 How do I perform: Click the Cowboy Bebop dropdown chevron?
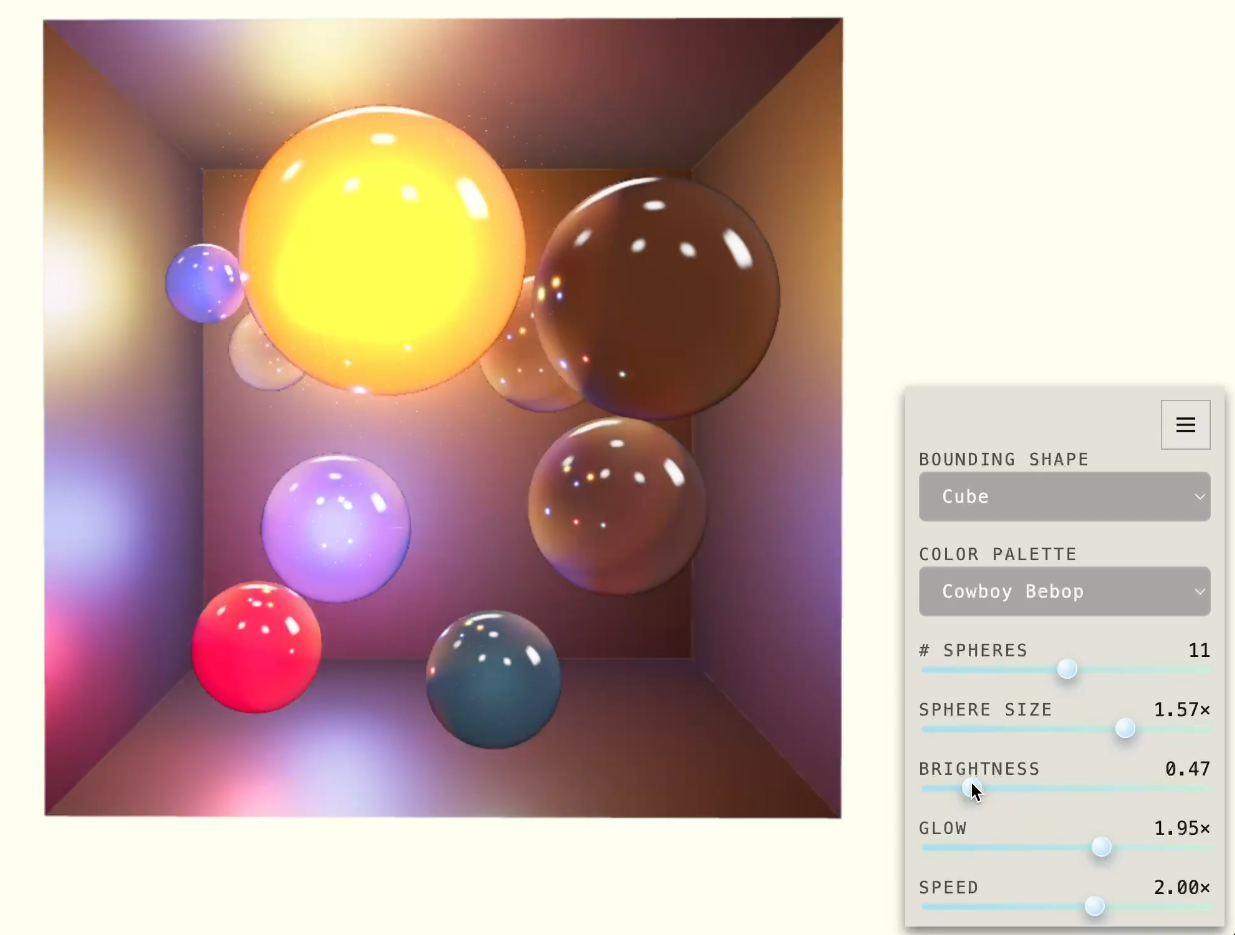(1199, 592)
